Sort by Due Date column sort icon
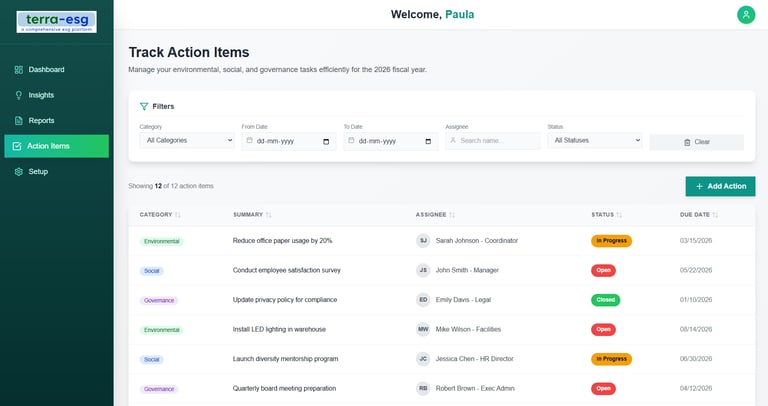768x406 pixels. pyautogui.click(x=715, y=215)
